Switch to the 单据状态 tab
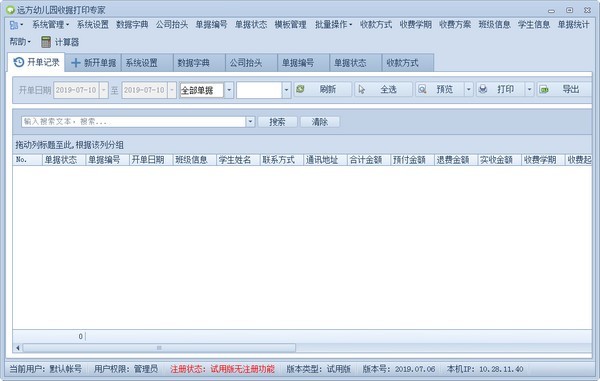The image size is (600, 381). pyautogui.click(x=355, y=63)
